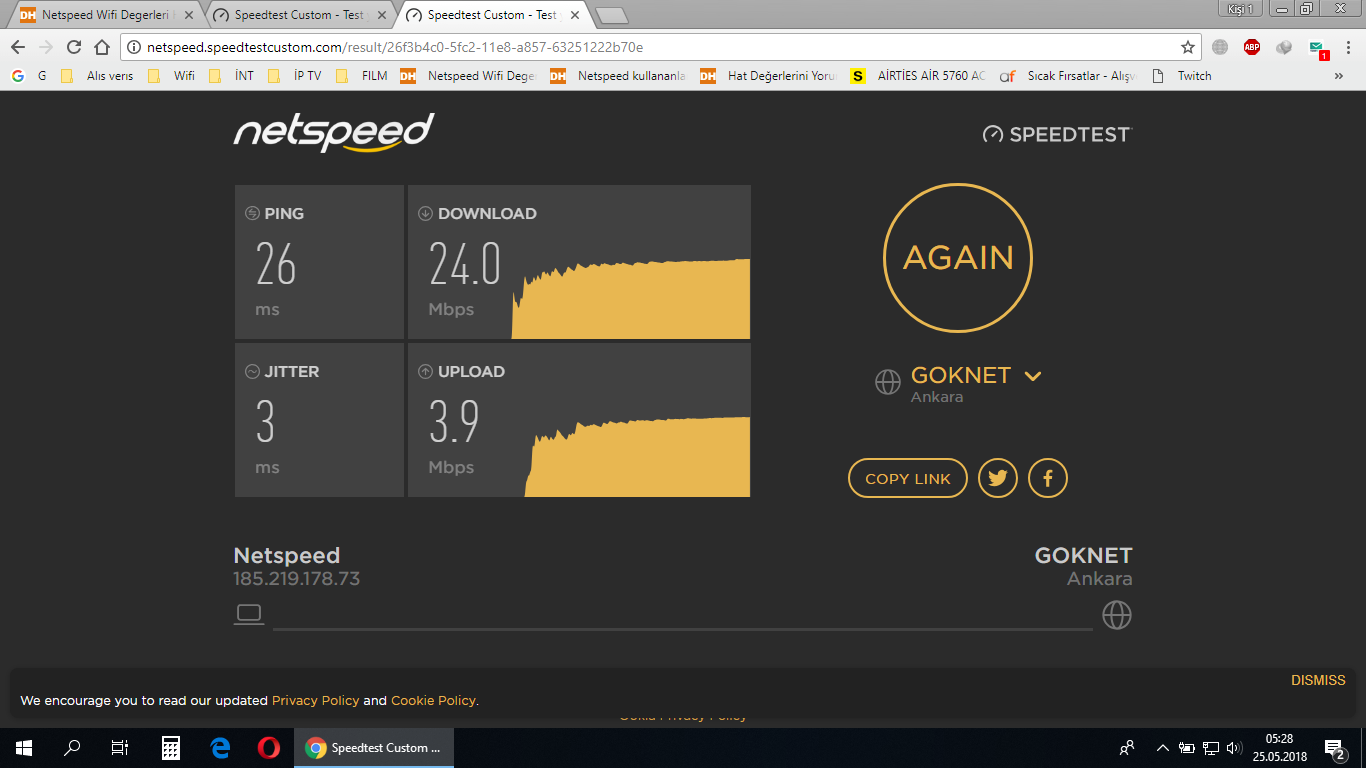Reload the page using refresh icon
The width and height of the screenshot is (1366, 768).
point(74,47)
